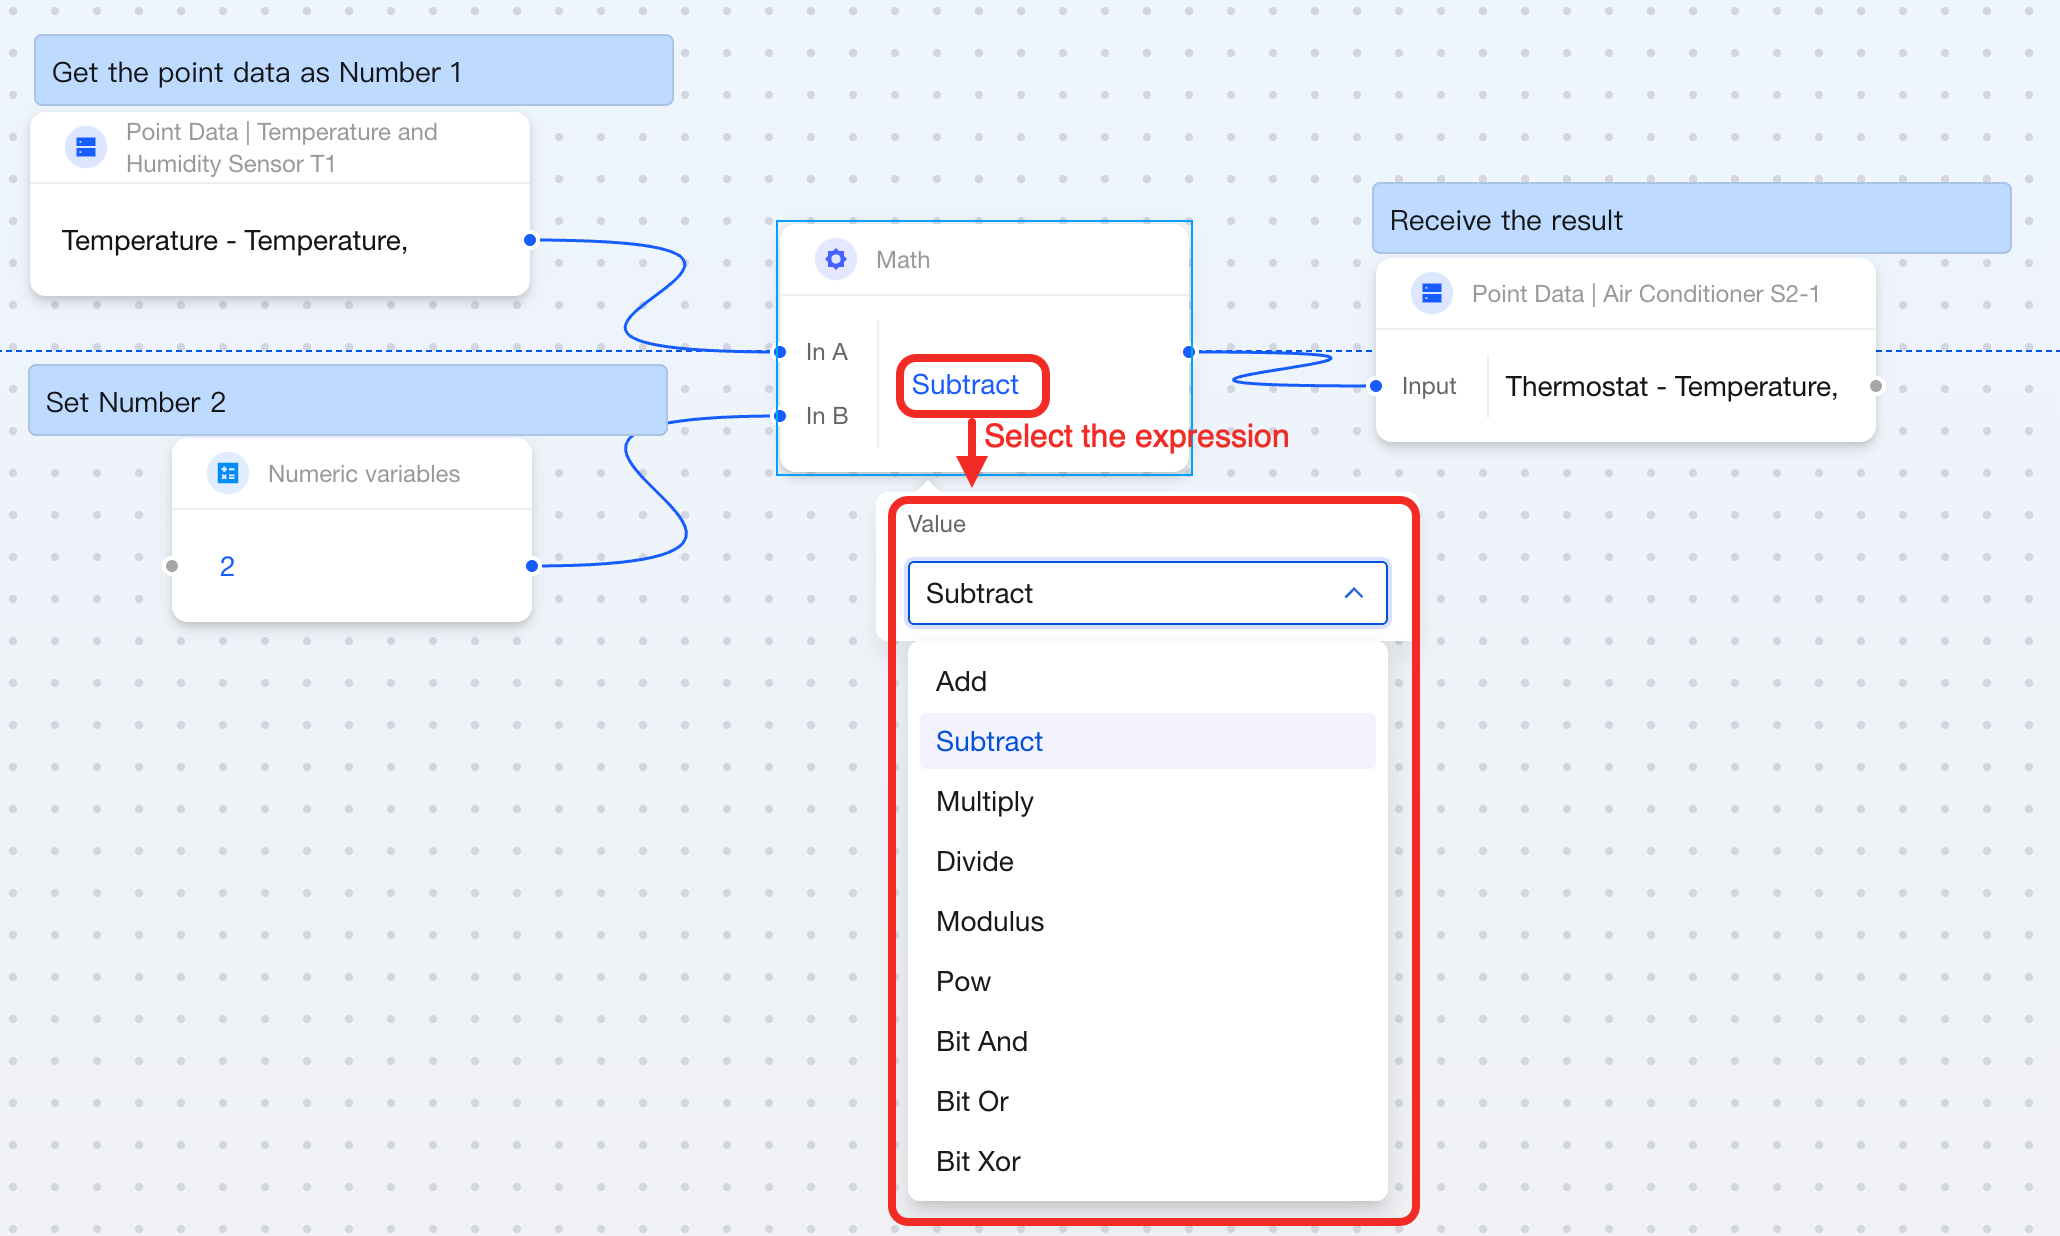Click the Math node output port dot

1188,352
